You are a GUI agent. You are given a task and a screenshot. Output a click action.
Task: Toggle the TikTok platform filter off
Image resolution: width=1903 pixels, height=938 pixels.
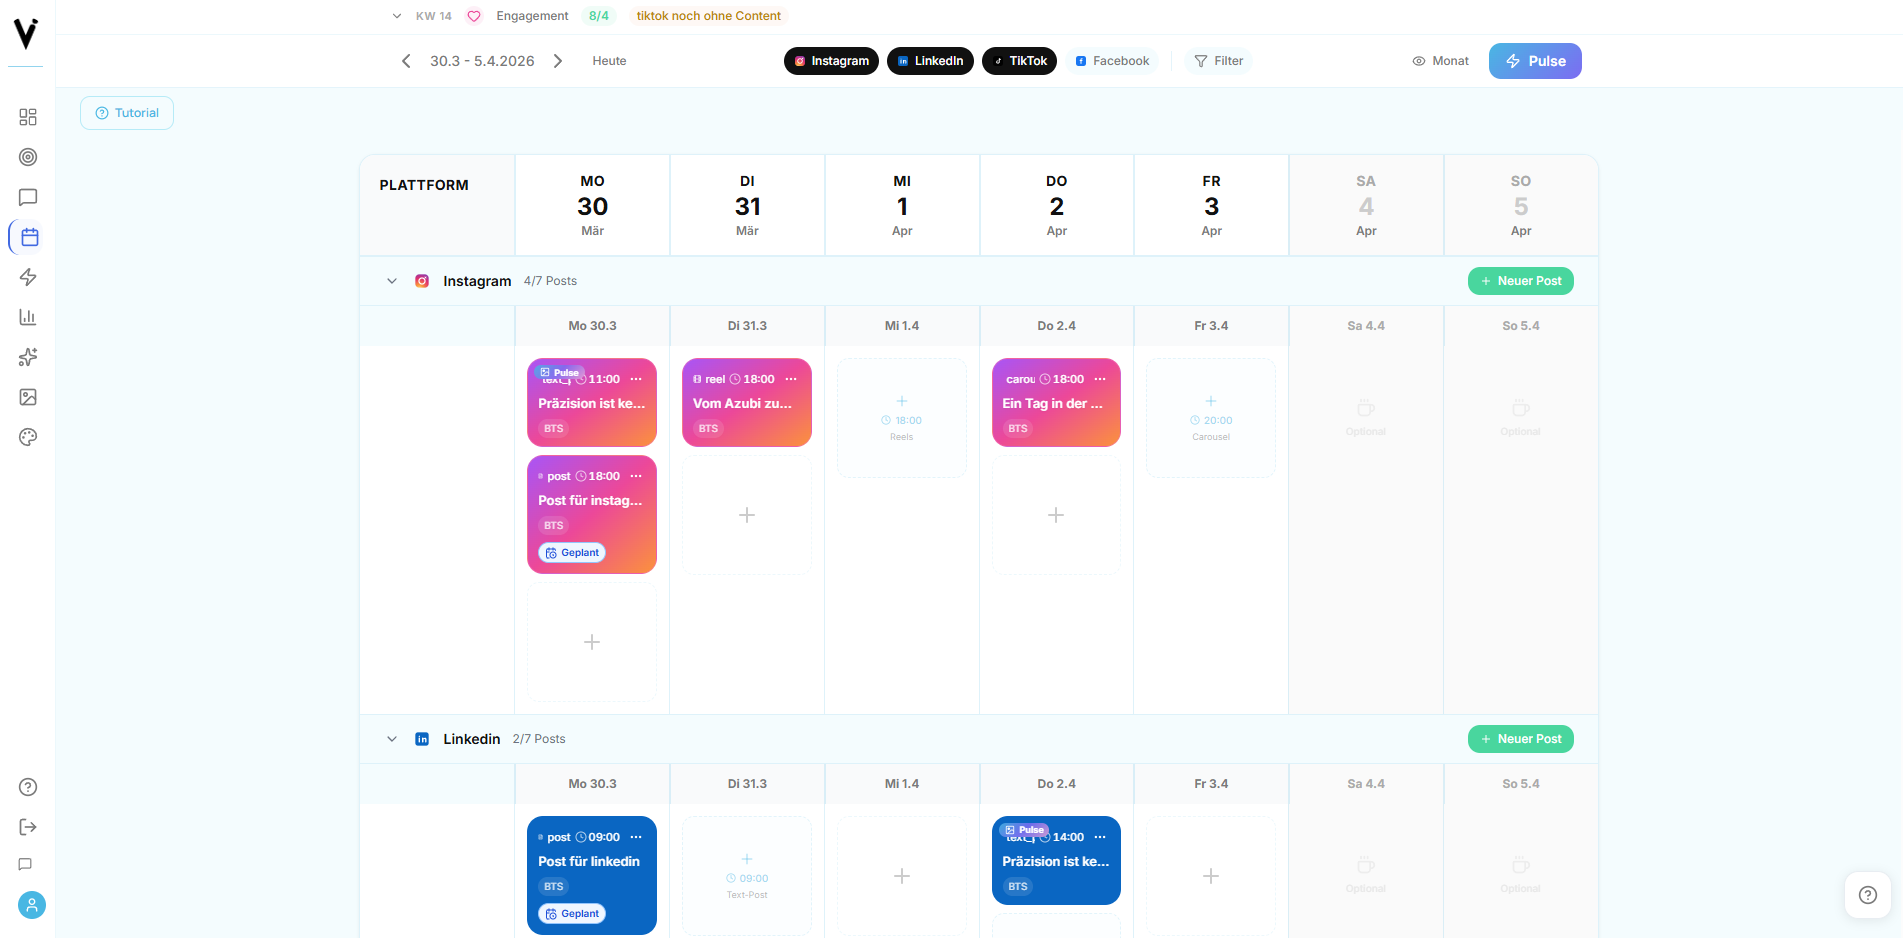click(x=1019, y=61)
